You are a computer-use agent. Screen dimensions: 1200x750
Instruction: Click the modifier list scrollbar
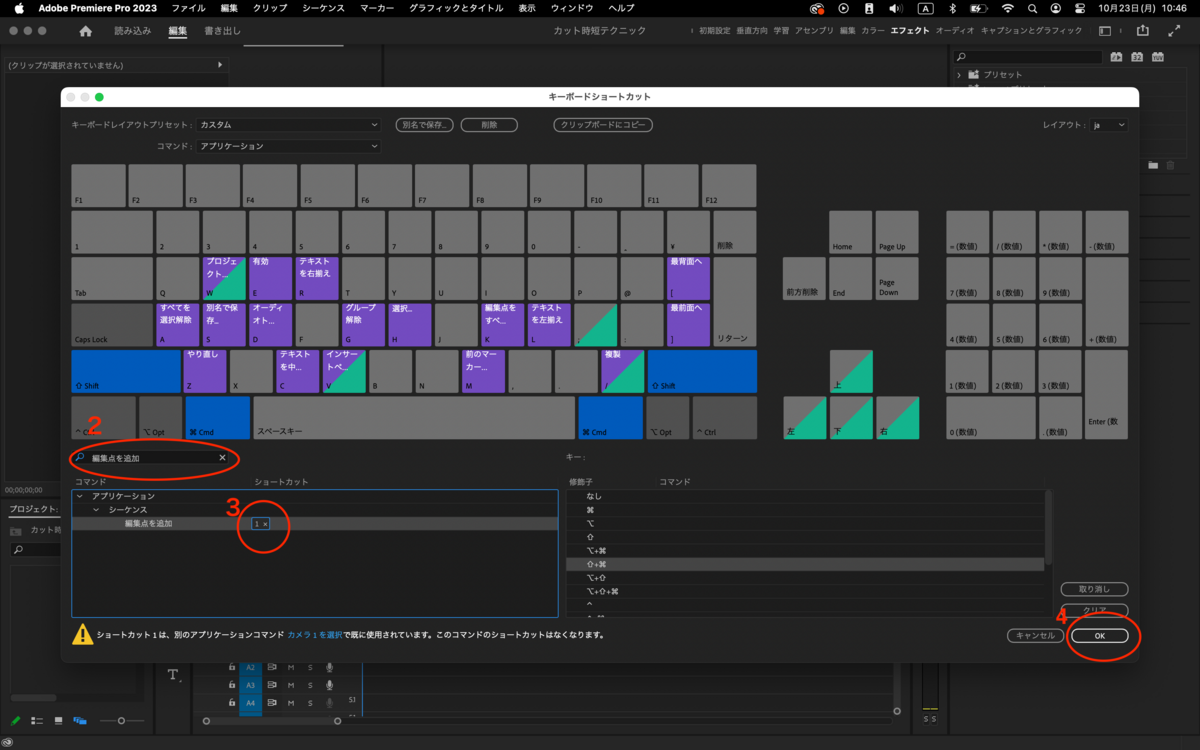(x=1048, y=527)
